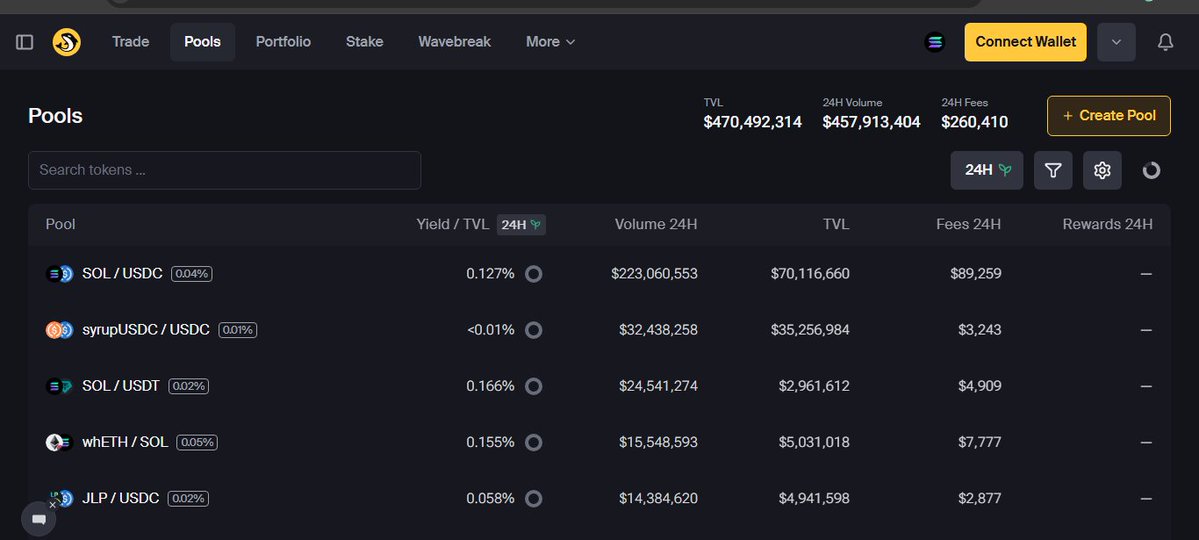
Task: Sort by the Volume 24H column header
Action: 656,225
